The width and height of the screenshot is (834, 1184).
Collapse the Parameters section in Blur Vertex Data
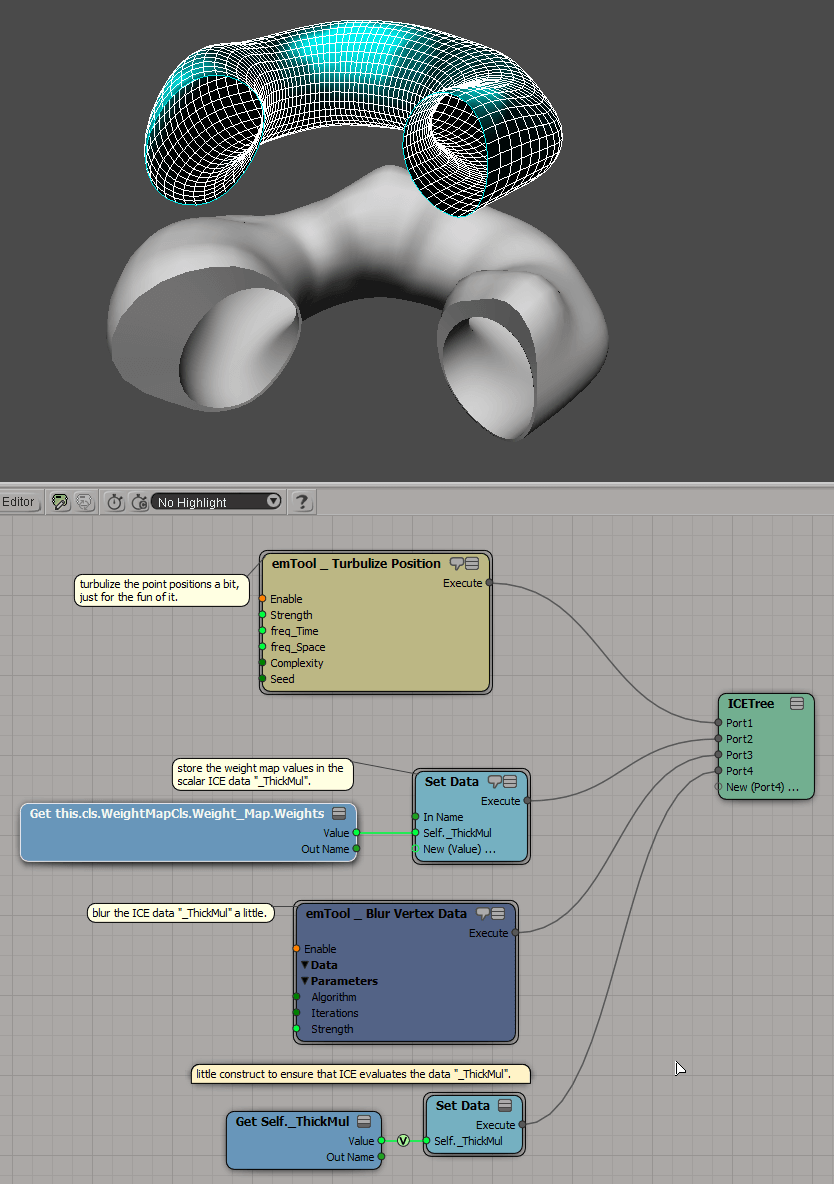pos(305,981)
